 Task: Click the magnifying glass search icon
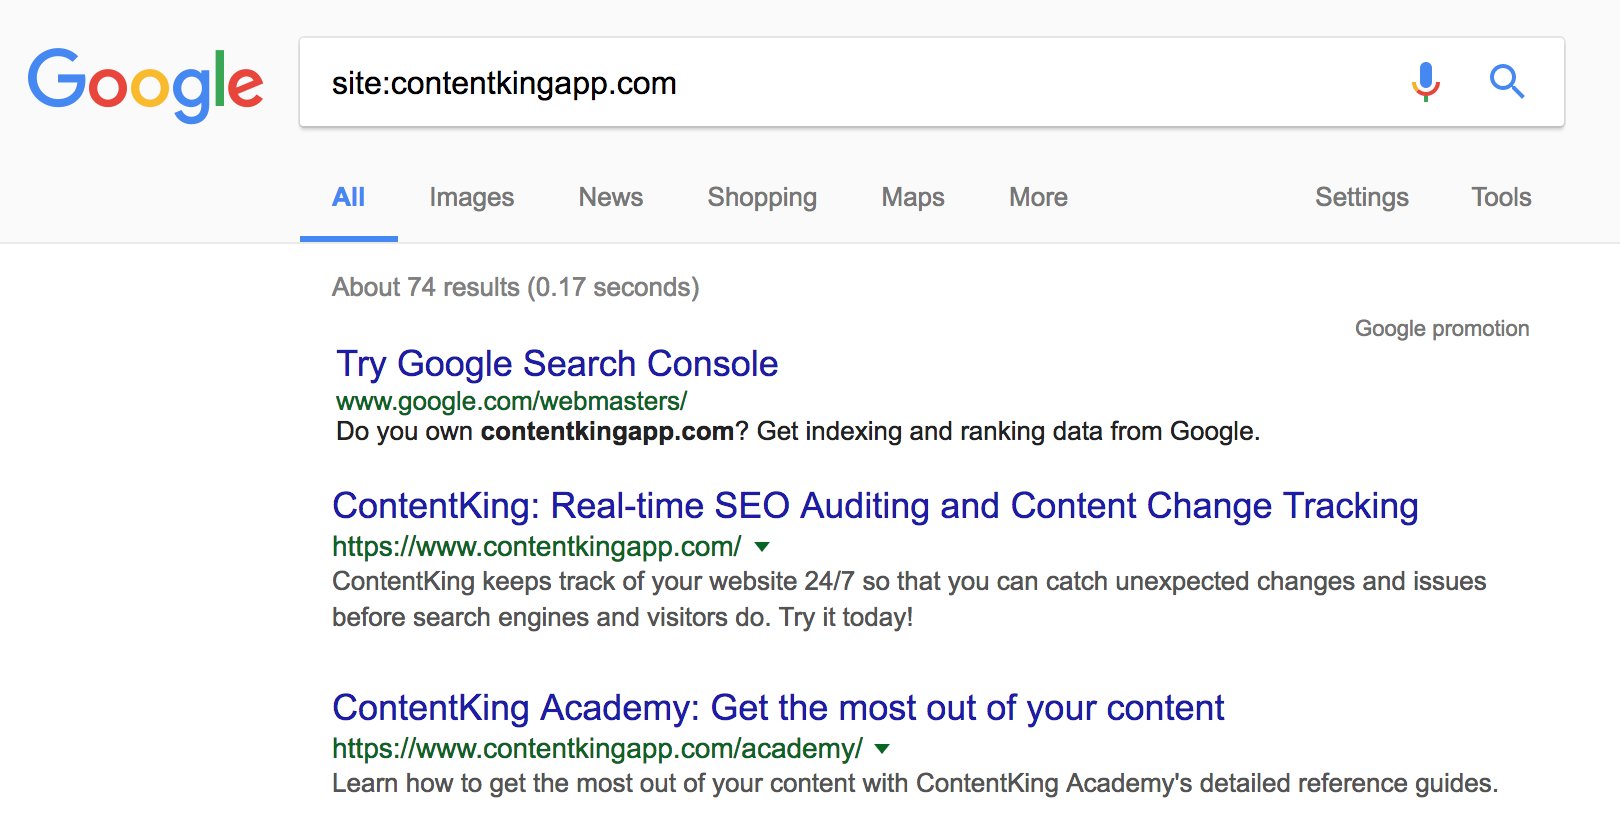pyautogui.click(x=1506, y=82)
